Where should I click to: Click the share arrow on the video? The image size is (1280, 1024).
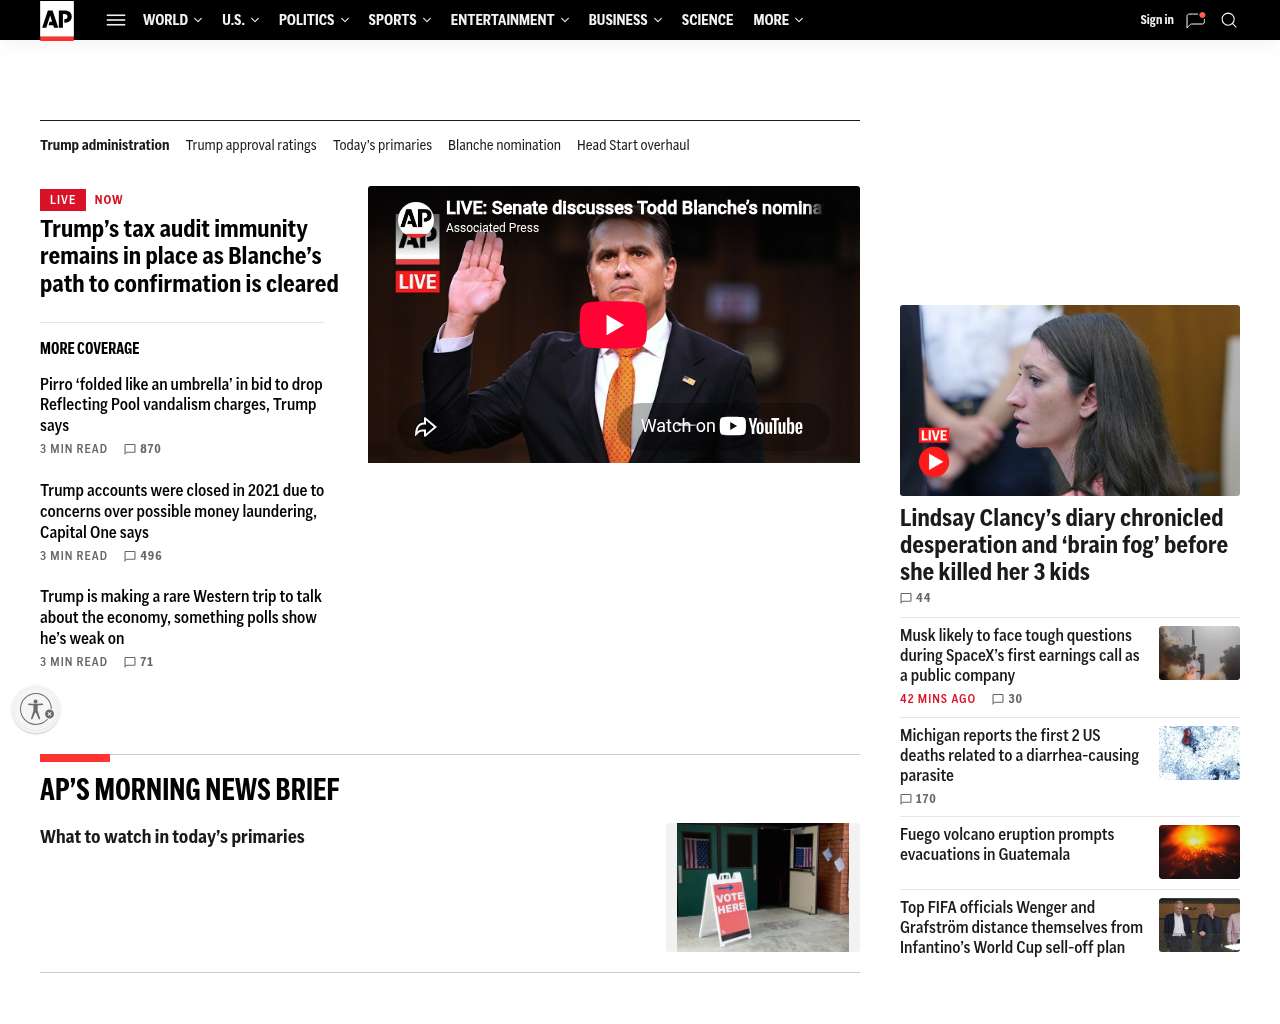tap(426, 427)
